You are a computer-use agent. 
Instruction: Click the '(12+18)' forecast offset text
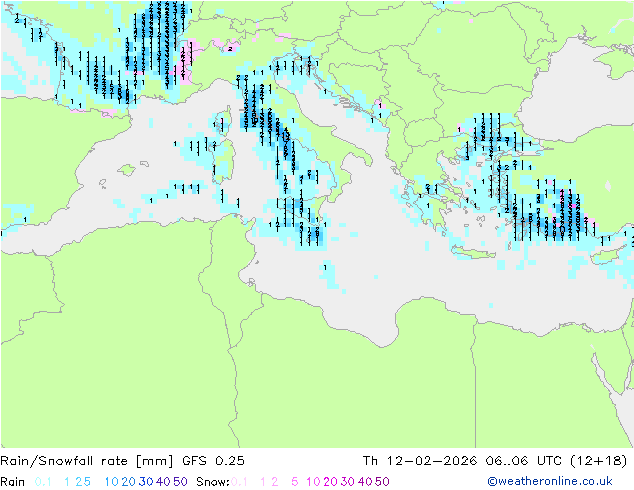click(x=598, y=461)
